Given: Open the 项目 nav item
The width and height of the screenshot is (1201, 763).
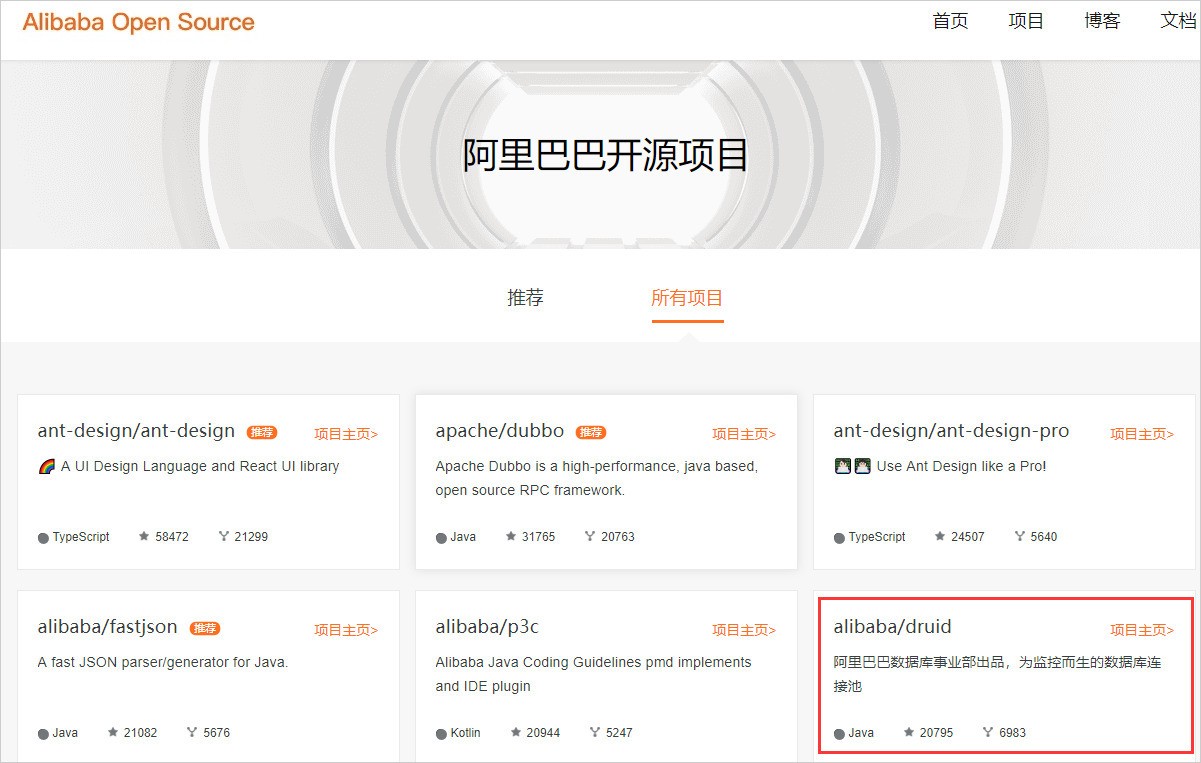Looking at the screenshot, I should tap(1026, 21).
